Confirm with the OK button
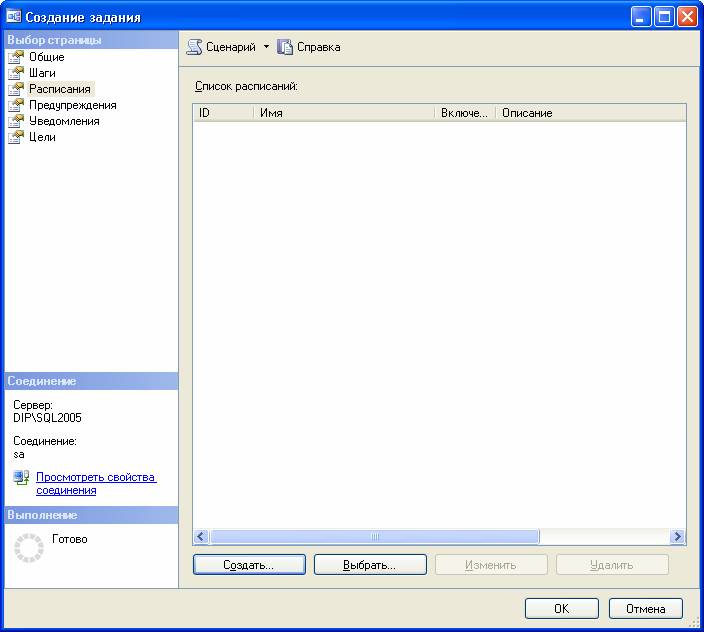This screenshot has width=704, height=632. (561, 608)
